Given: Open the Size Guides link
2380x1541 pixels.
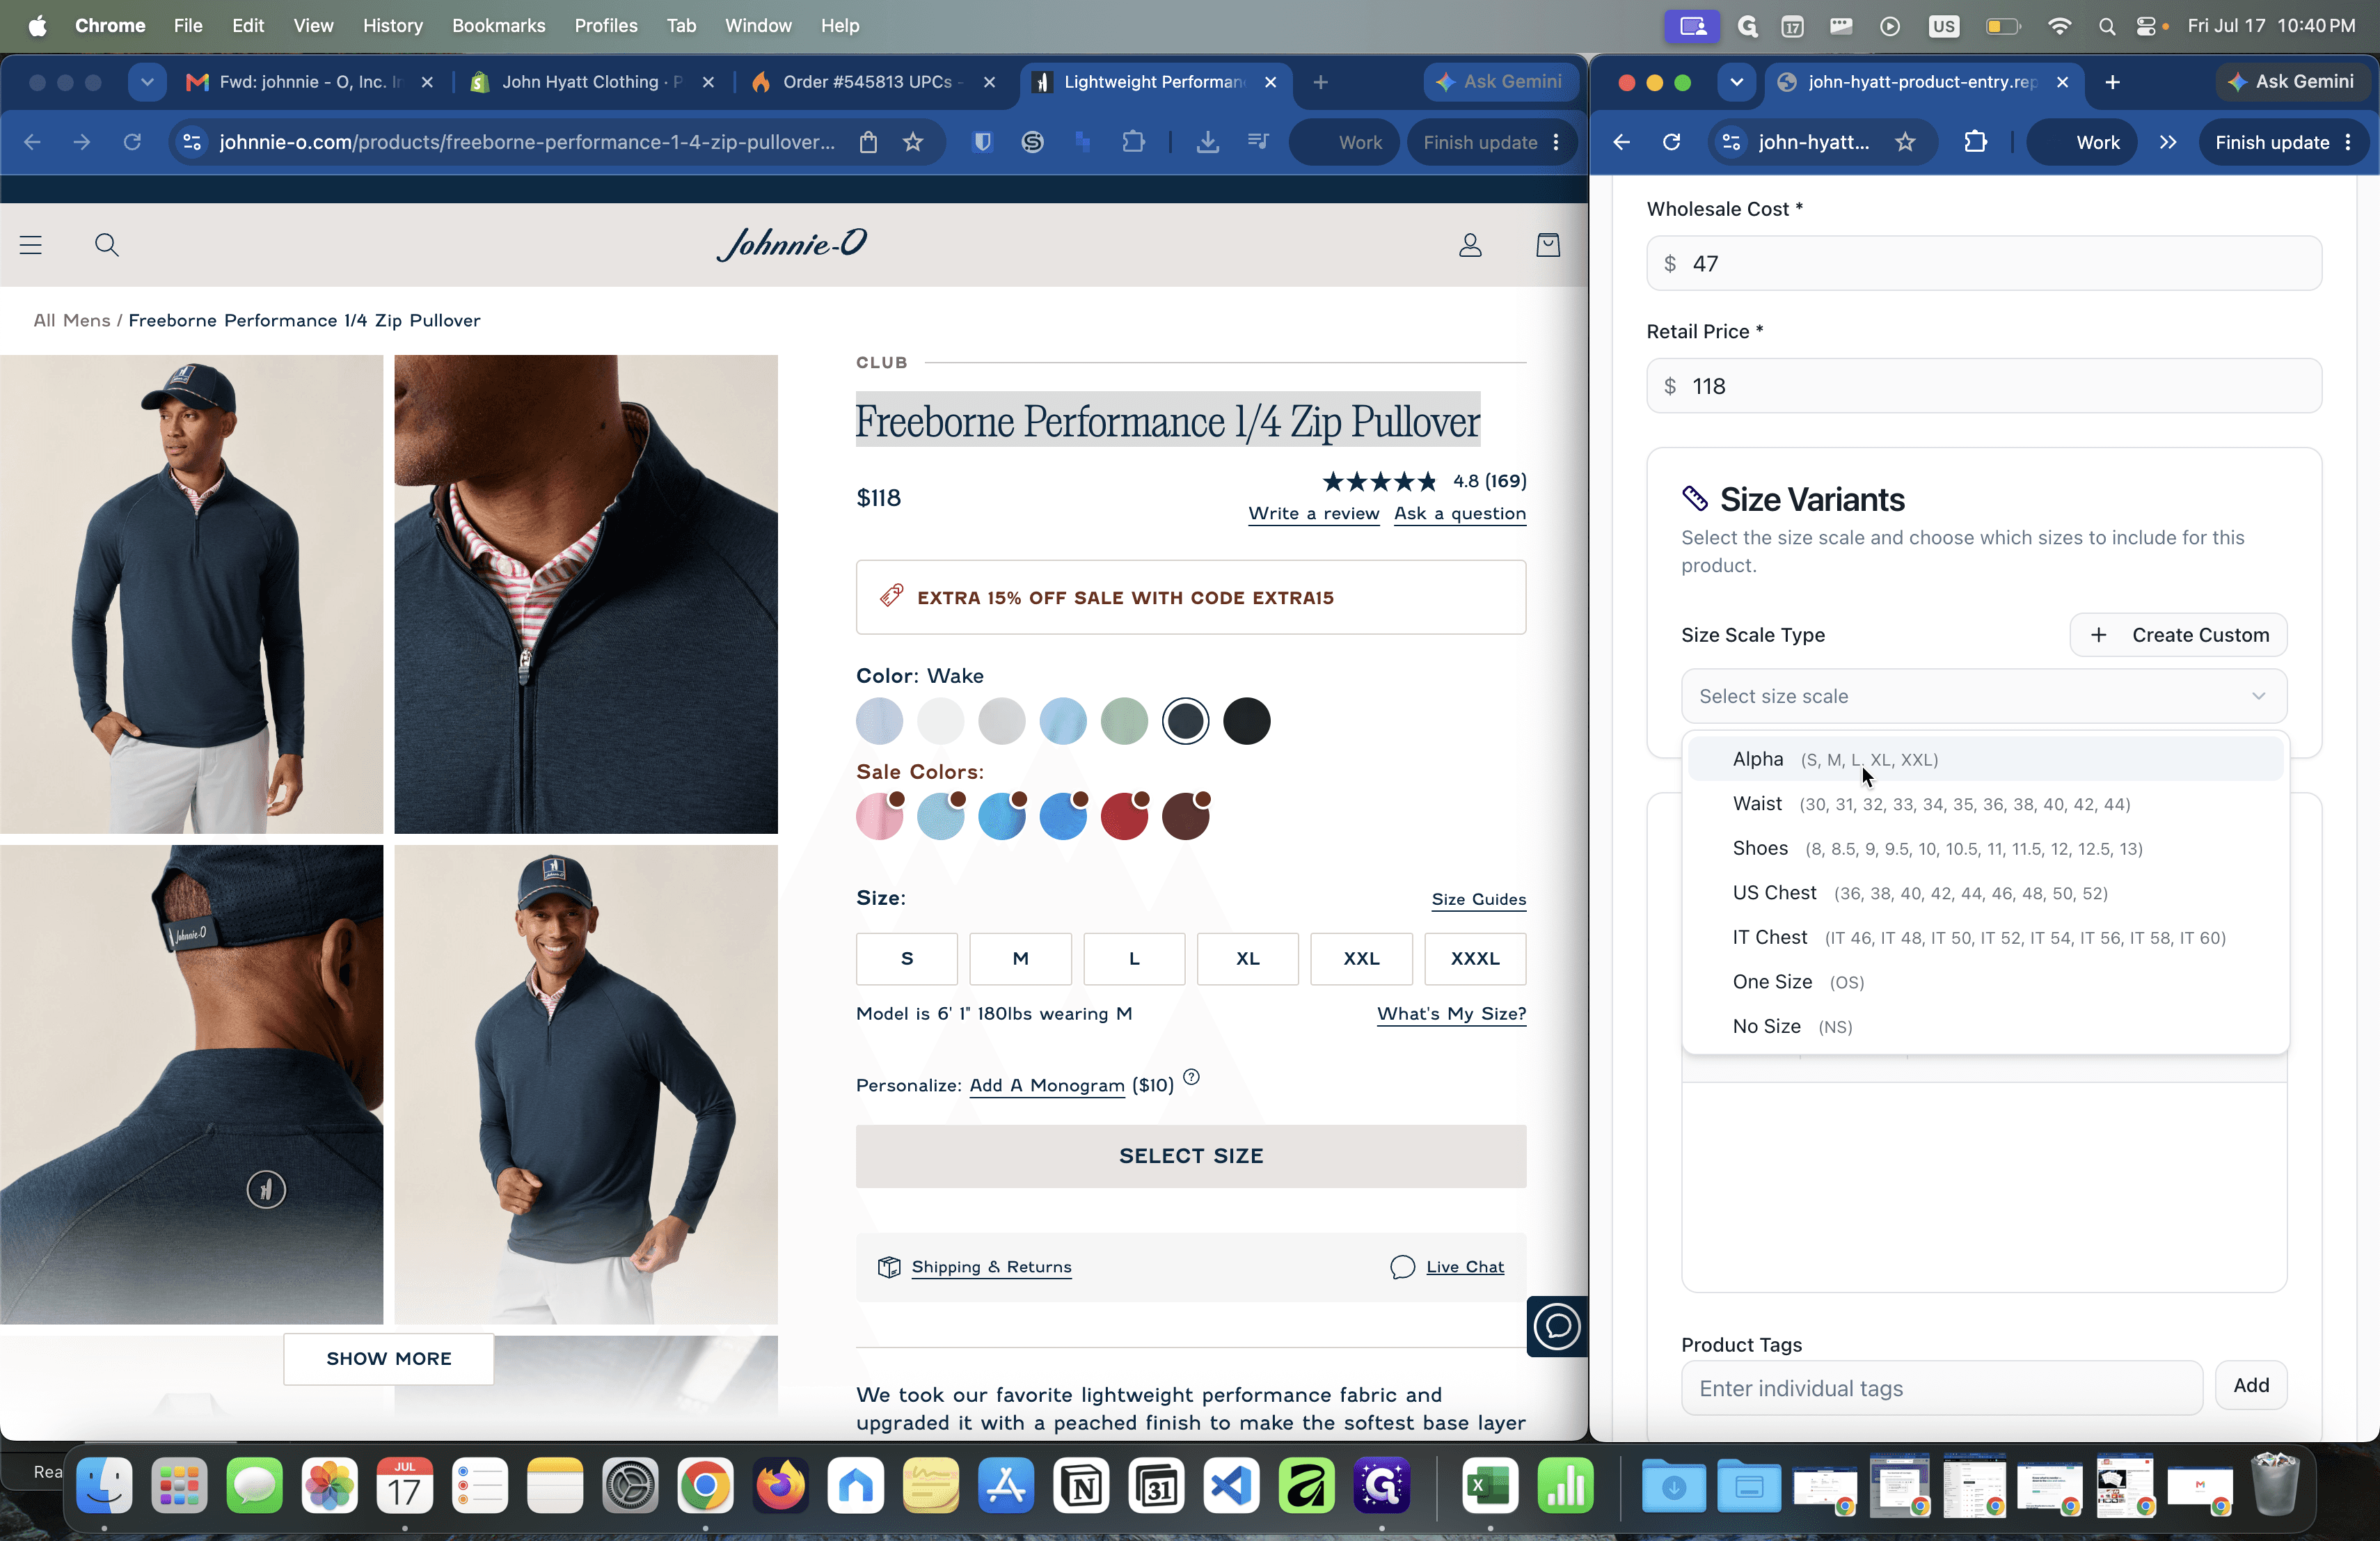Looking at the screenshot, I should point(1478,899).
